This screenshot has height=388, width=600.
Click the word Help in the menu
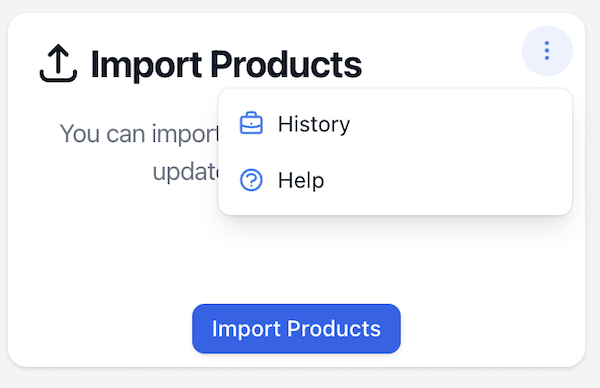click(301, 180)
